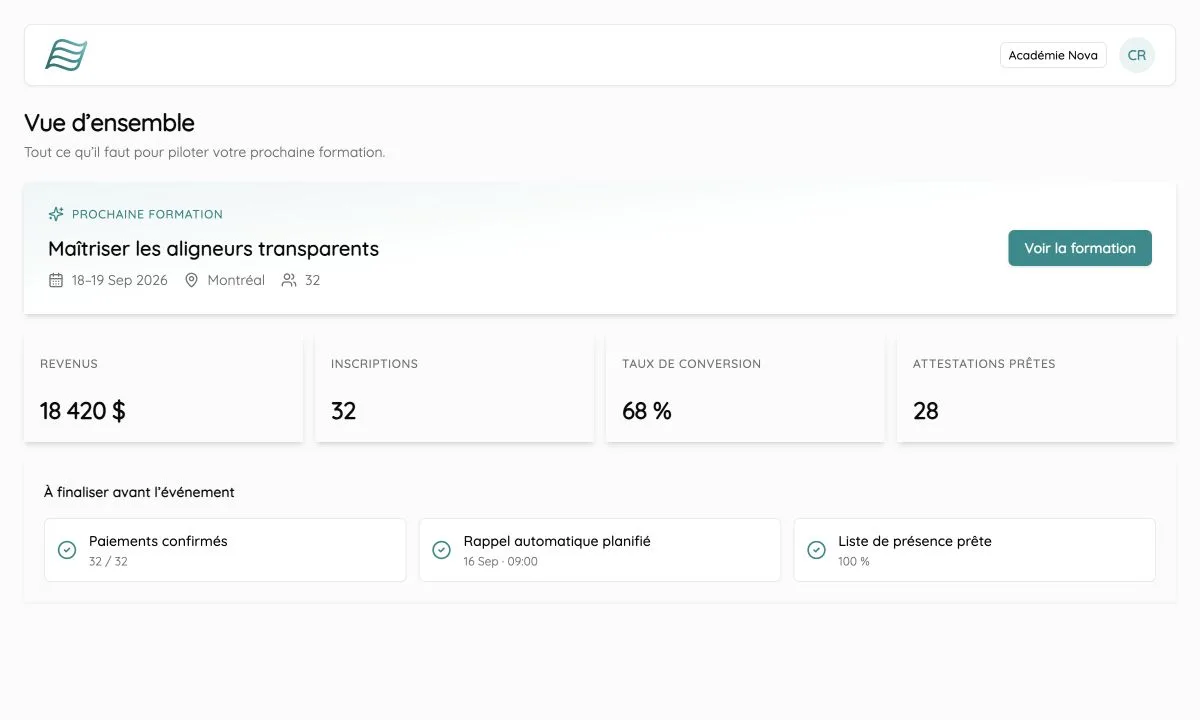Click the ATTESTATIONS PRÊTES label
1200x720 pixels.
pos(984,364)
